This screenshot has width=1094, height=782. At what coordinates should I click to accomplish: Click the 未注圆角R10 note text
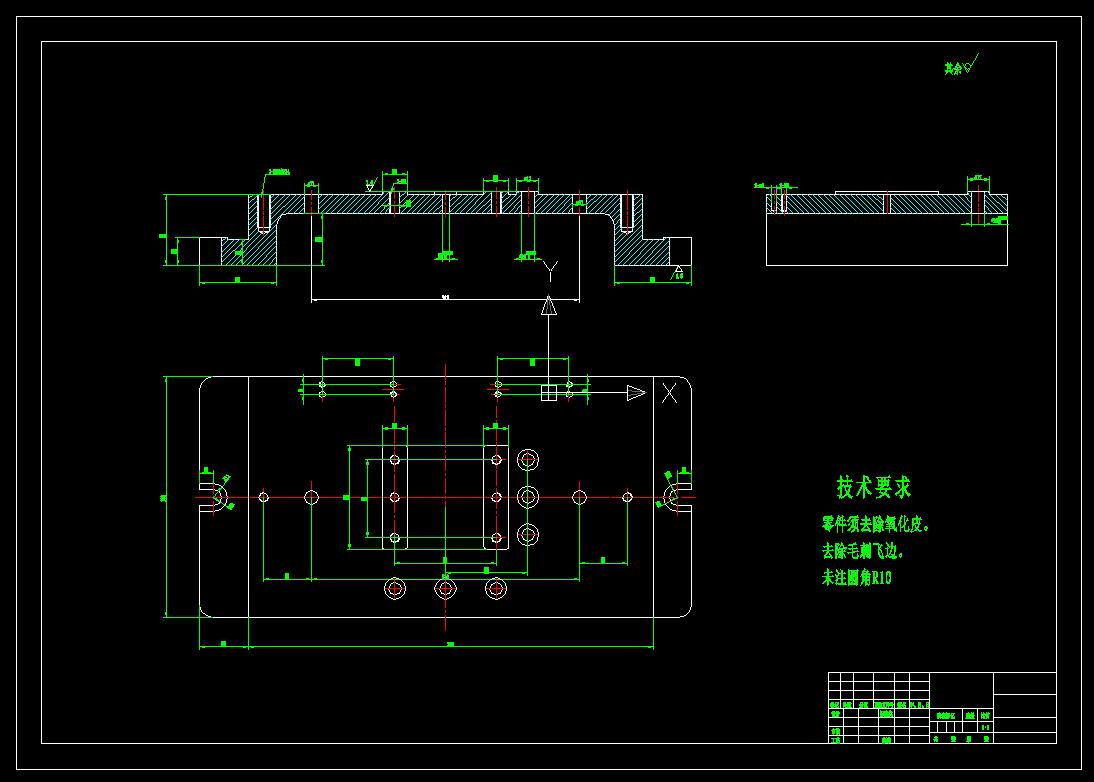[x=856, y=578]
